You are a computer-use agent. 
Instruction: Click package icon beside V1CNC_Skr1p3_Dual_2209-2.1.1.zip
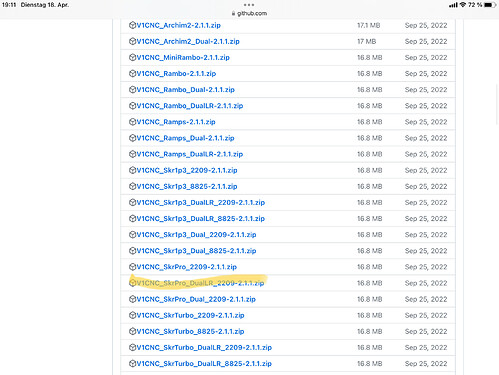pos(132,235)
